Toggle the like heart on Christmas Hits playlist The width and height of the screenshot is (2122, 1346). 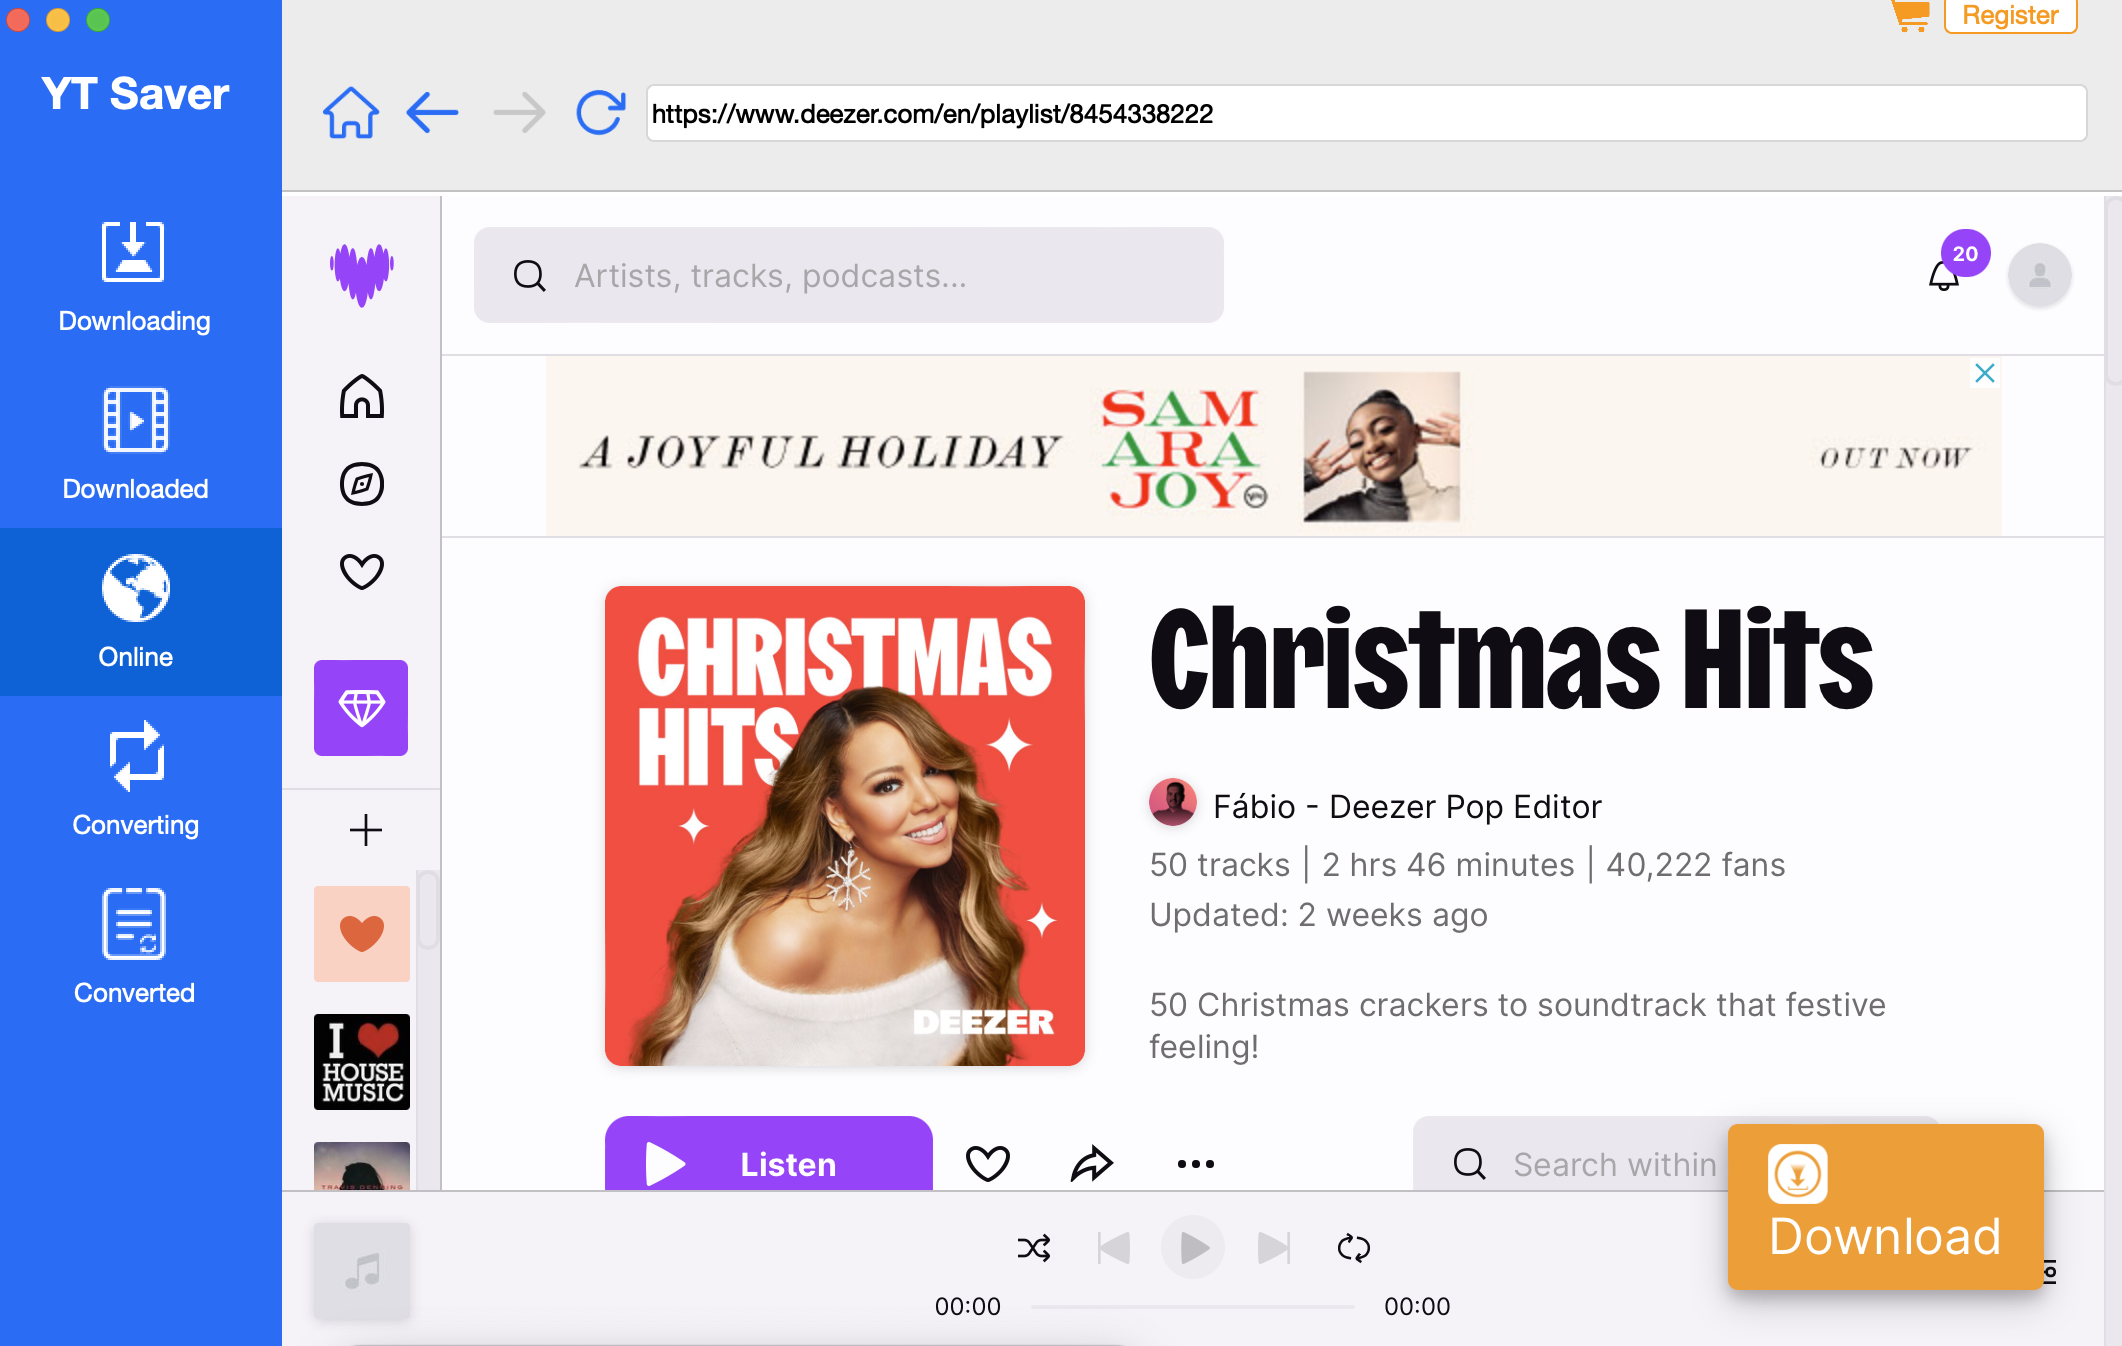click(988, 1162)
